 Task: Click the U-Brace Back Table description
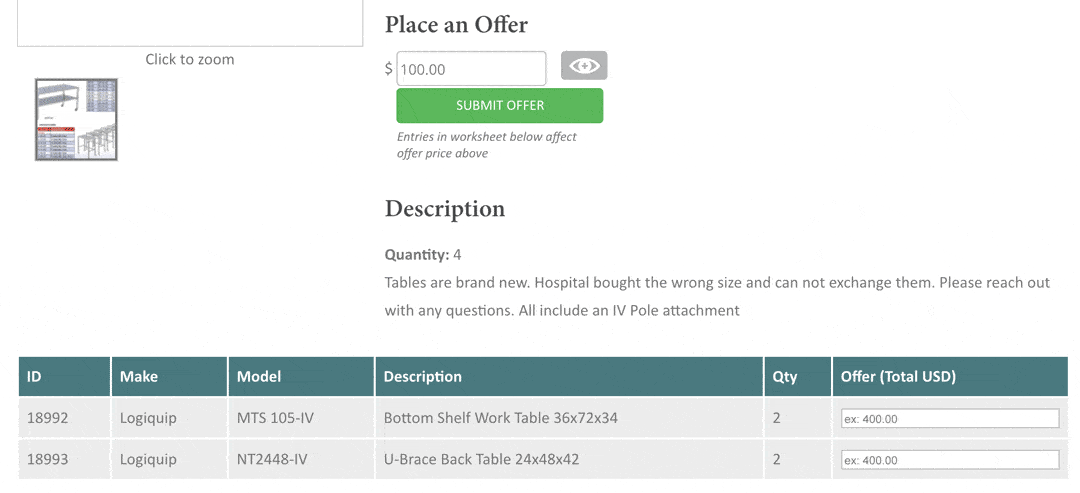click(x=481, y=460)
